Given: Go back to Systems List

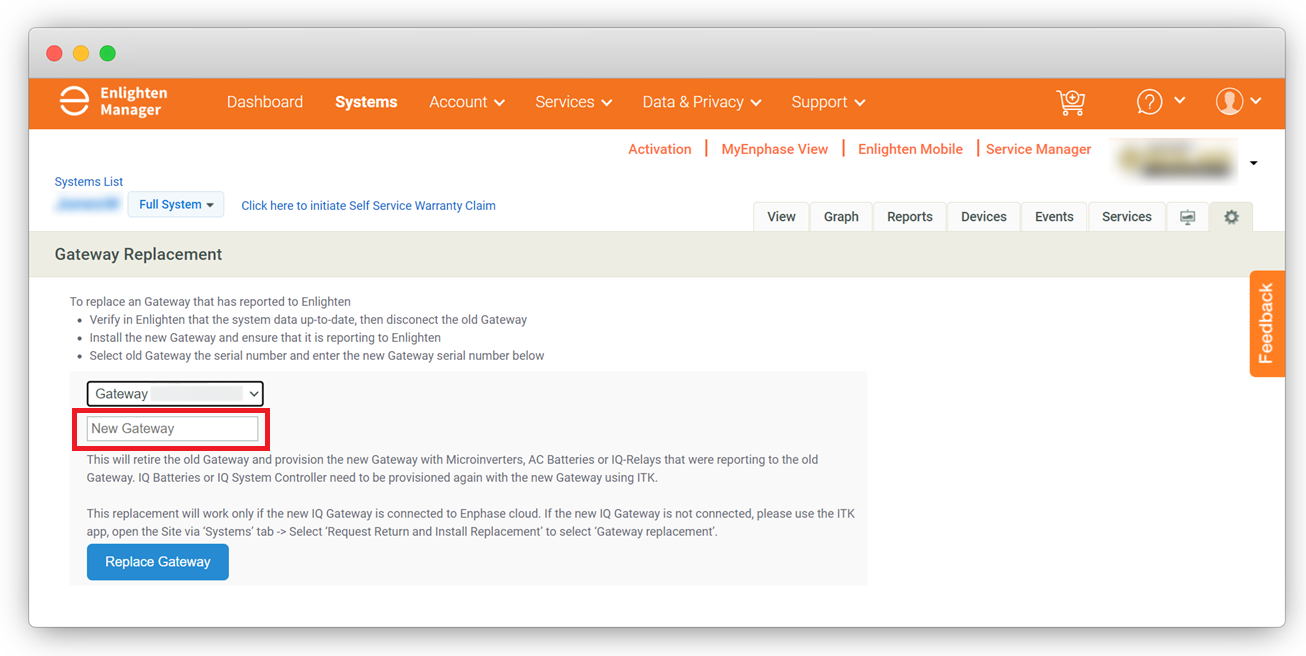Looking at the screenshot, I should 89,182.
